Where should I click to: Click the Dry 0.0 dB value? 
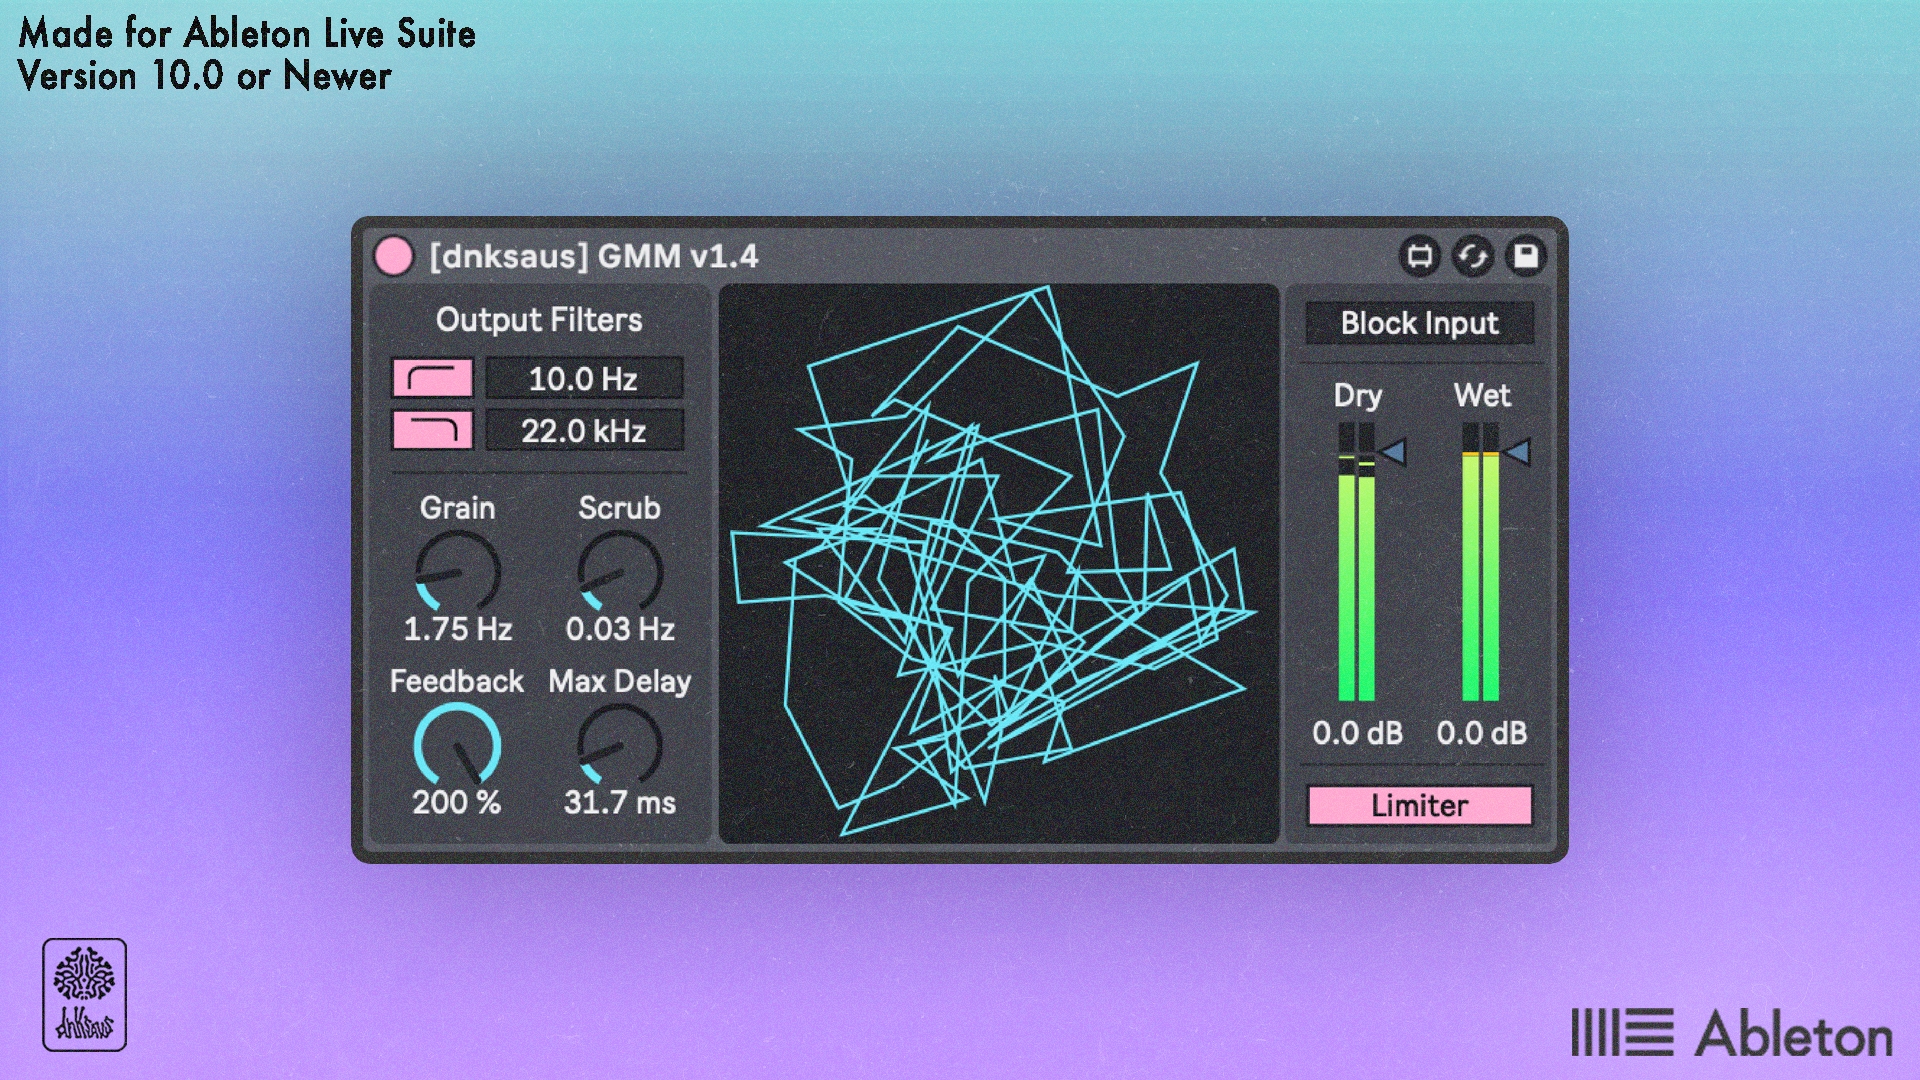1357,733
